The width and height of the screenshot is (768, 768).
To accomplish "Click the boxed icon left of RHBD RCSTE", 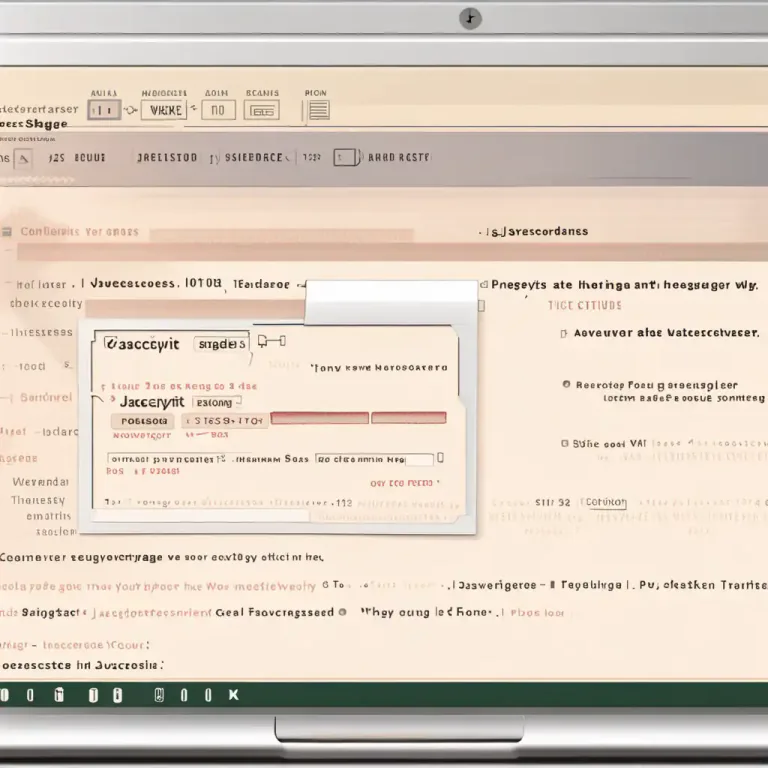I will point(347,158).
